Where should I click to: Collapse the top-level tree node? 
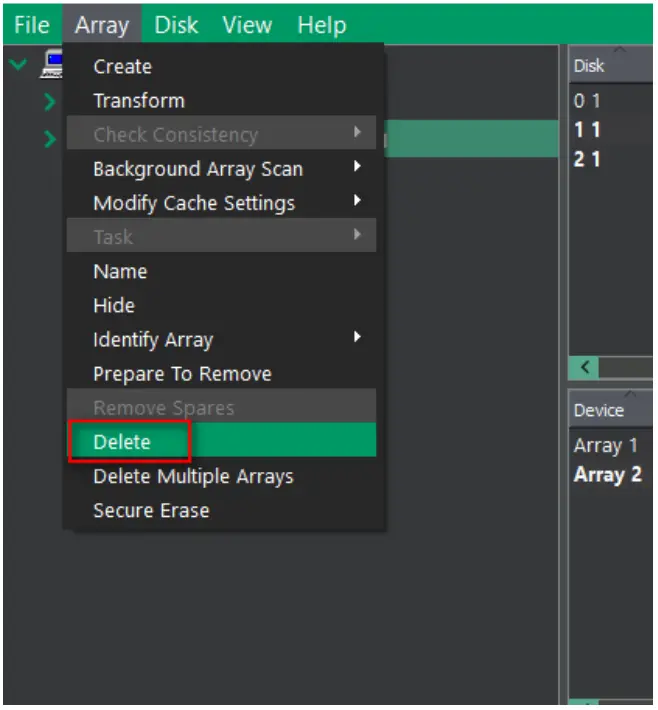pyautogui.click(x=18, y=65)
